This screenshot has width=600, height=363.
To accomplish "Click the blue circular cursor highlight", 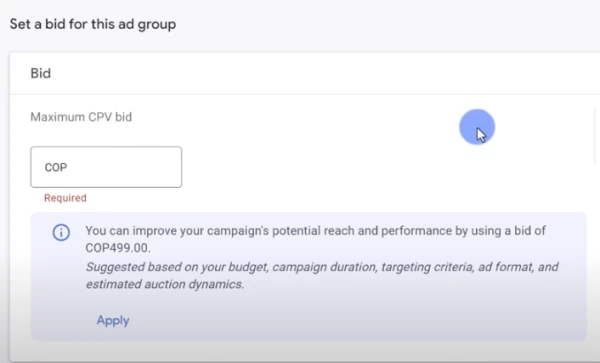I will coord(477,127).
